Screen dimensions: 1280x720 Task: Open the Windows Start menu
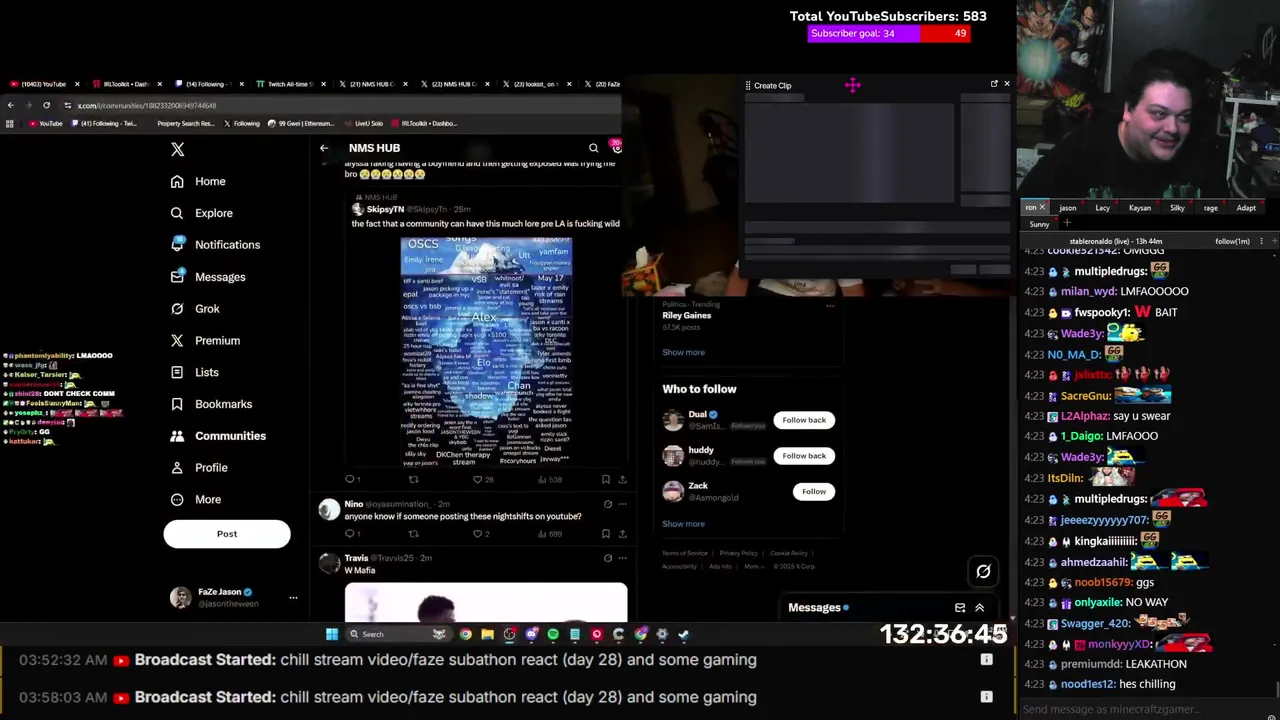(x=332, y=634)
